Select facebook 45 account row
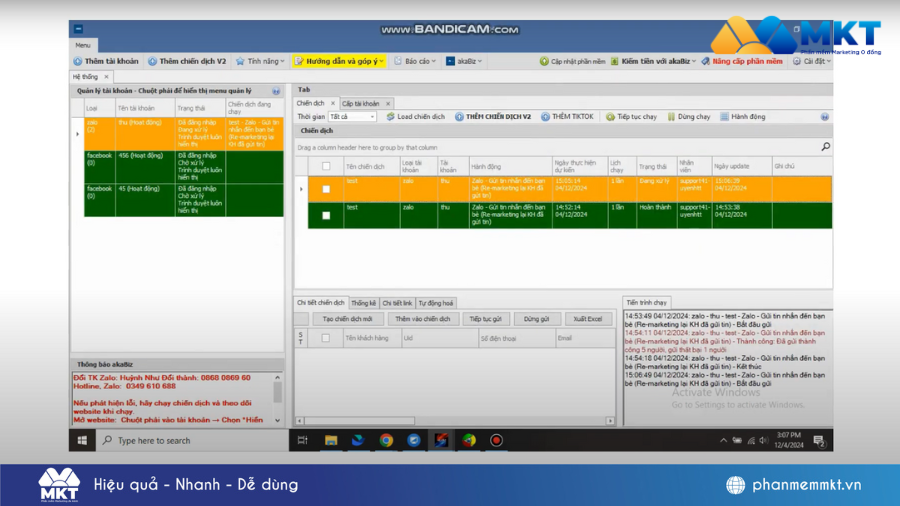Screen dimensions: 900x506 [184, 200]
